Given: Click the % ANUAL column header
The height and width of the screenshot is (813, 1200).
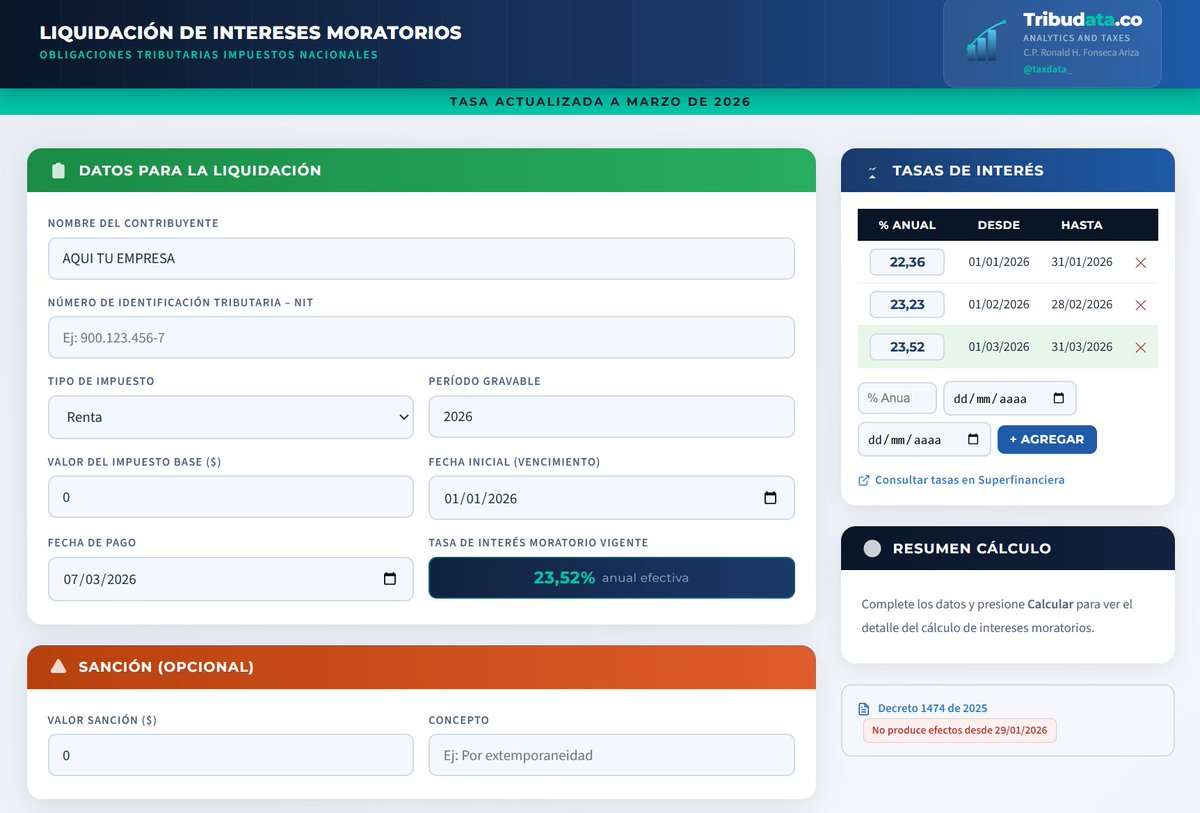Looking at the screenshot, I should 907,225.
